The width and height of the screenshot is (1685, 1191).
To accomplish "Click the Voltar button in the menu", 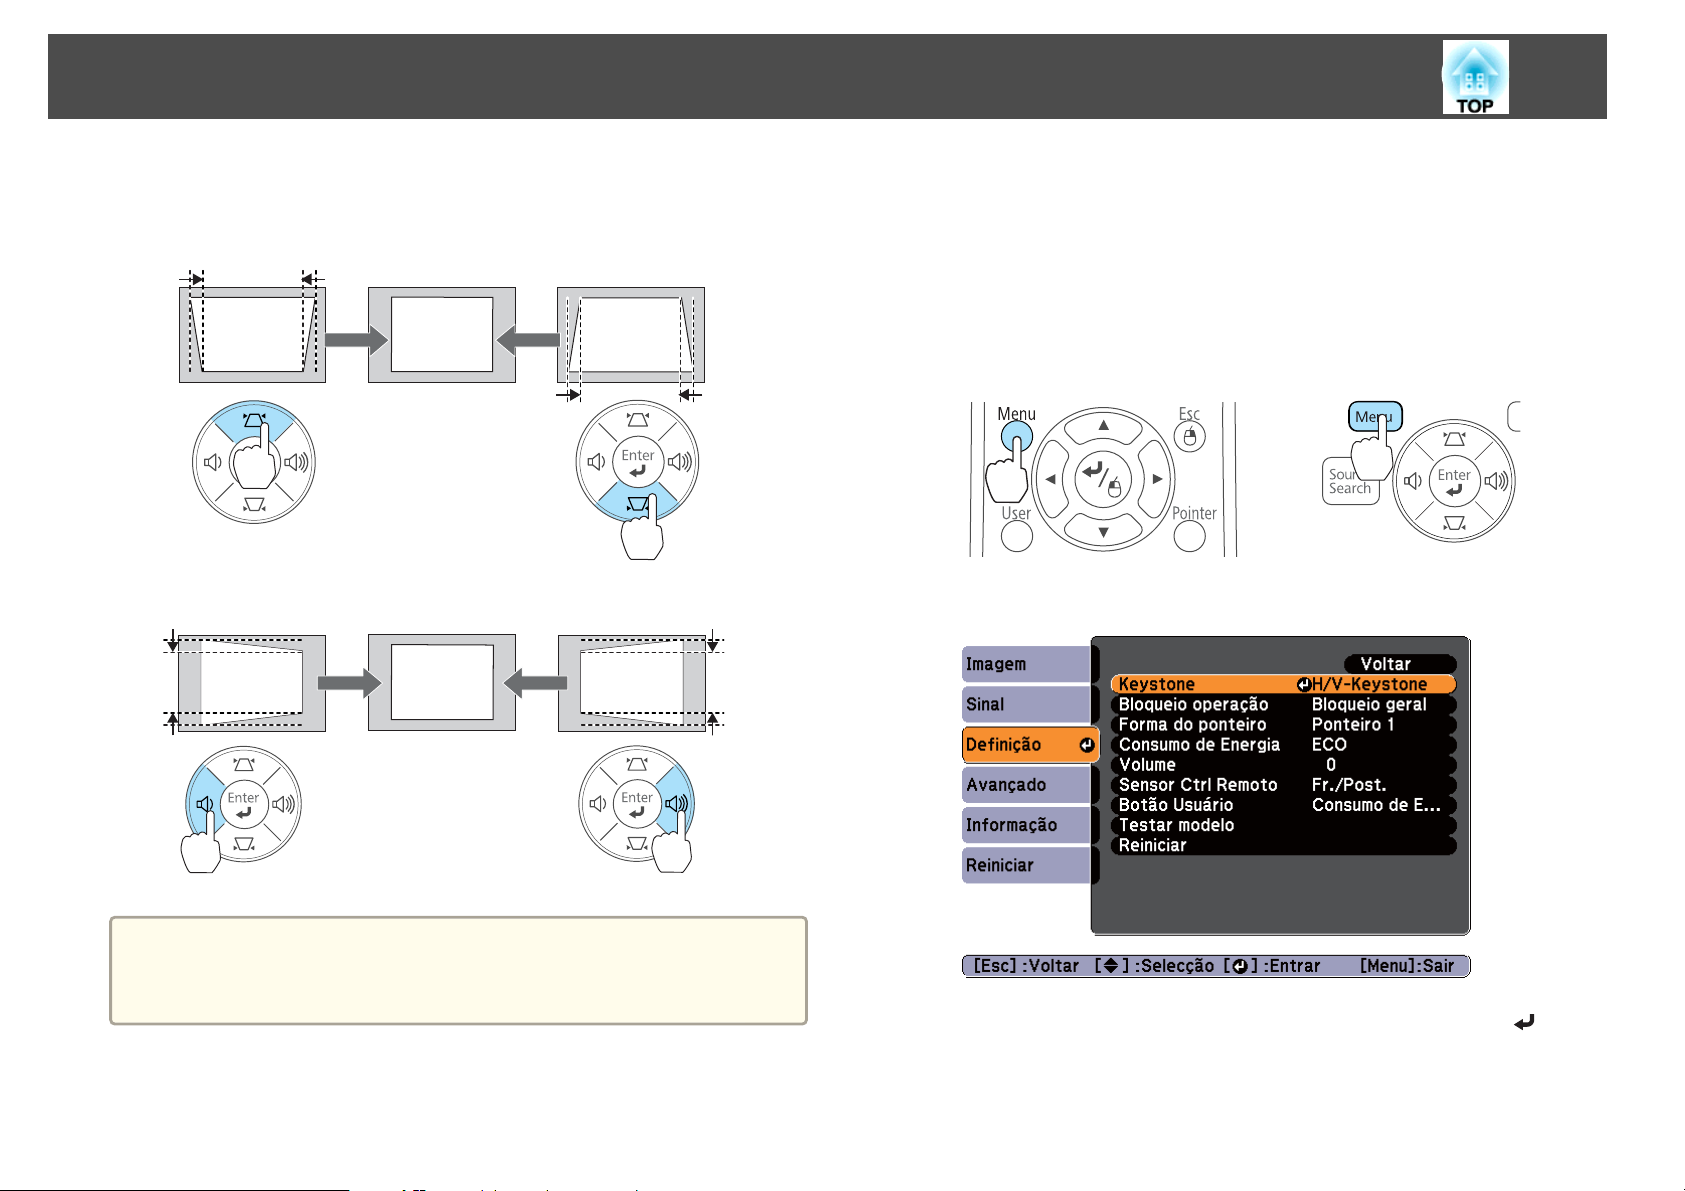I will click(1400, 664).
